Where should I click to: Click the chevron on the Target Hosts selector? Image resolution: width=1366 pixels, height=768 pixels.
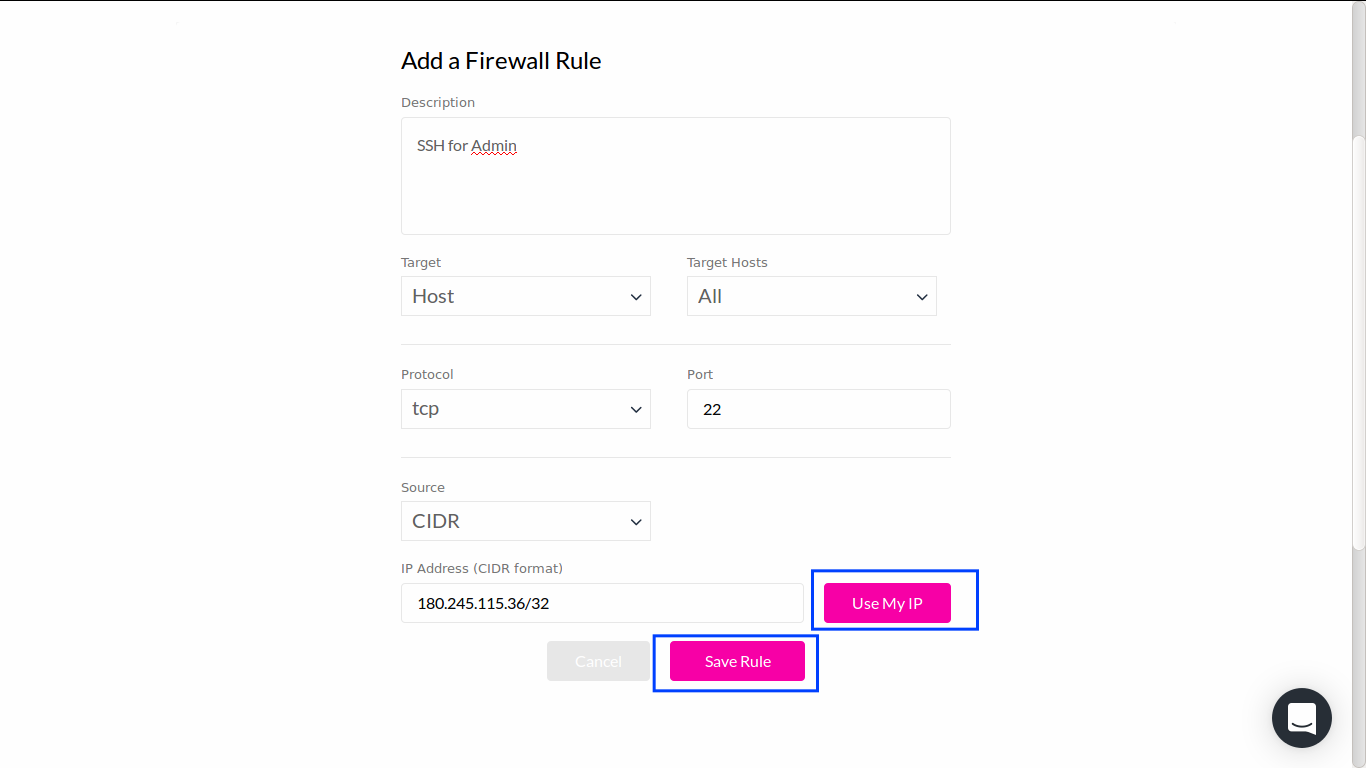click(x=921, y=296)
